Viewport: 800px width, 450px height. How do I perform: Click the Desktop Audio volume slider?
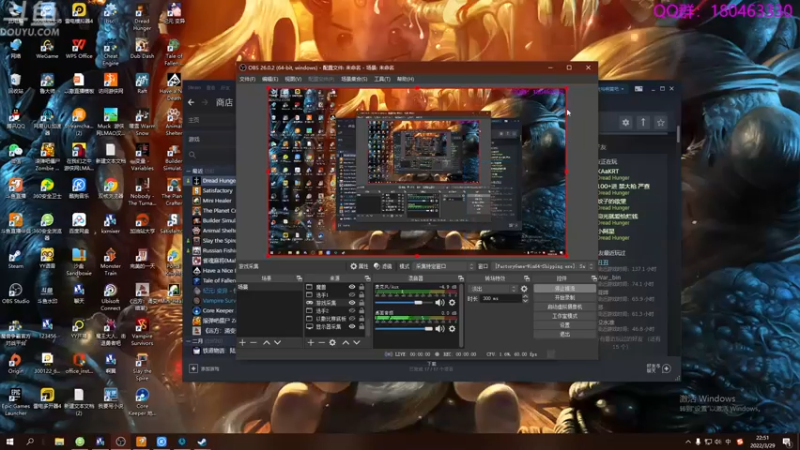(404, 329)
